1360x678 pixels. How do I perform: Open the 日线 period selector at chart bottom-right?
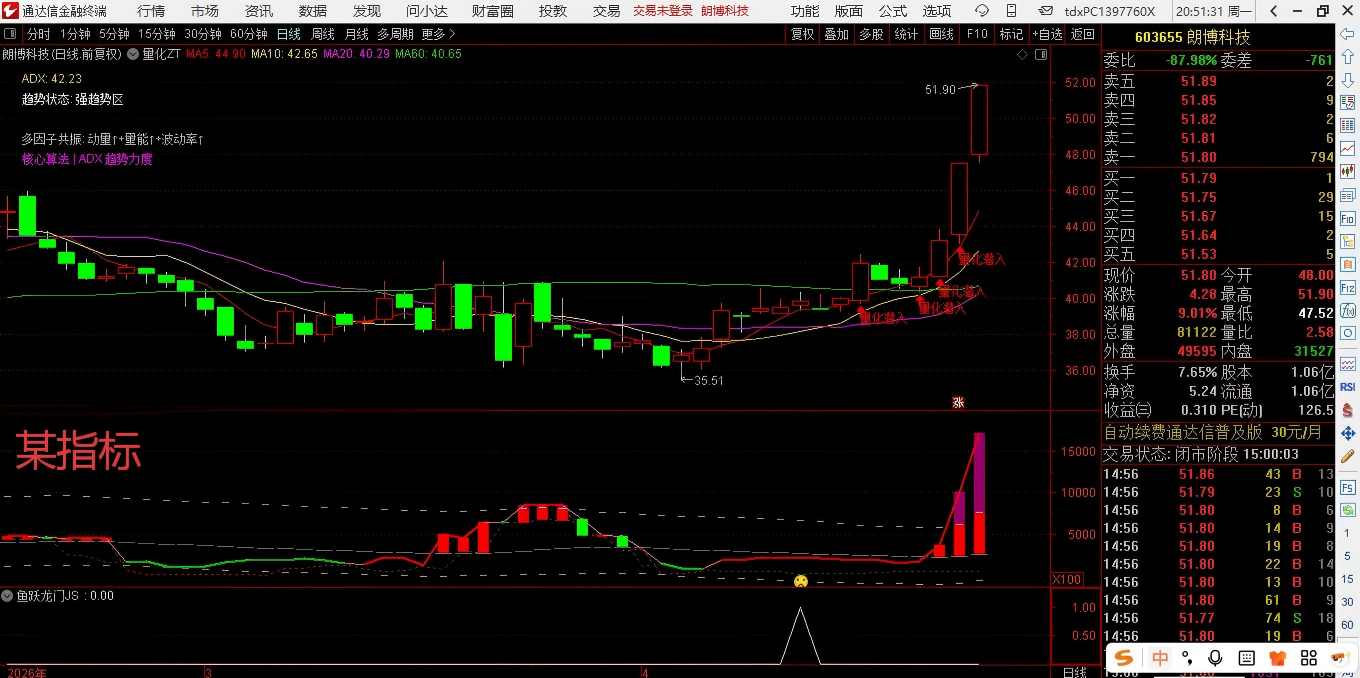(x=1075, y=671)
